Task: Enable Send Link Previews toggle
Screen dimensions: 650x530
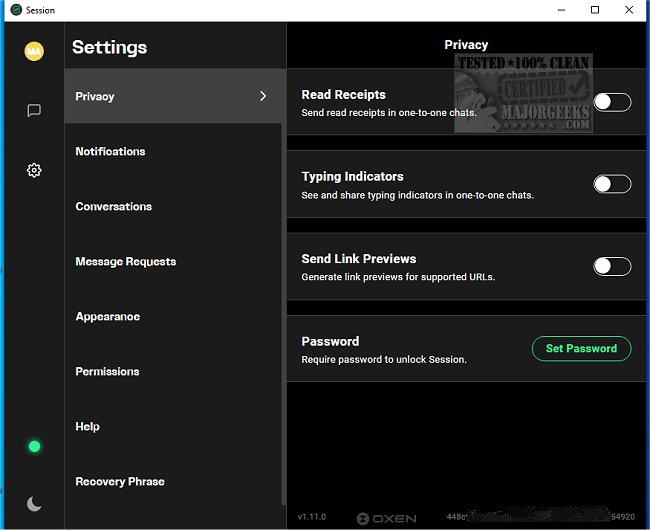Action: pyautogui.click(x=612, y=266)
